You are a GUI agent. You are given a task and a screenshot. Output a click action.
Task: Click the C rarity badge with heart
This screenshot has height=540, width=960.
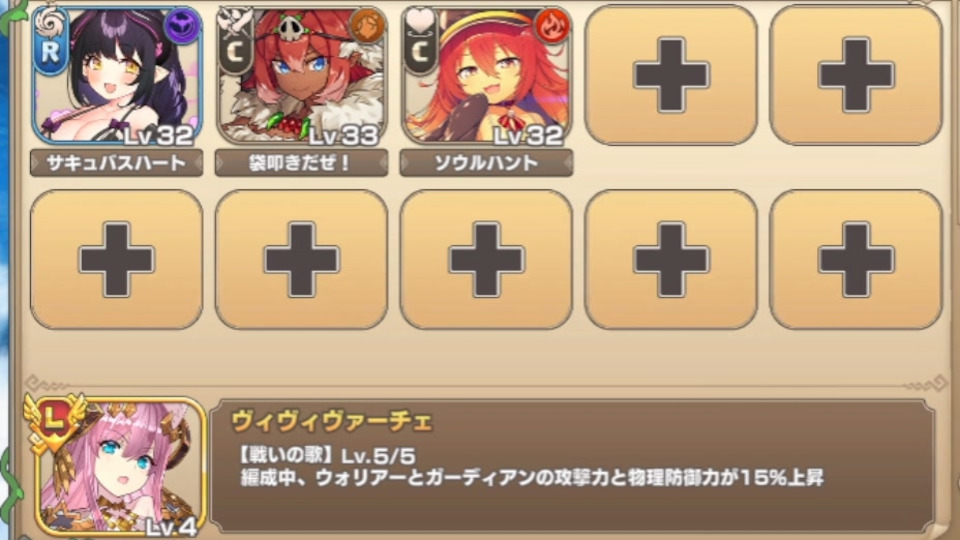point(420,40)
